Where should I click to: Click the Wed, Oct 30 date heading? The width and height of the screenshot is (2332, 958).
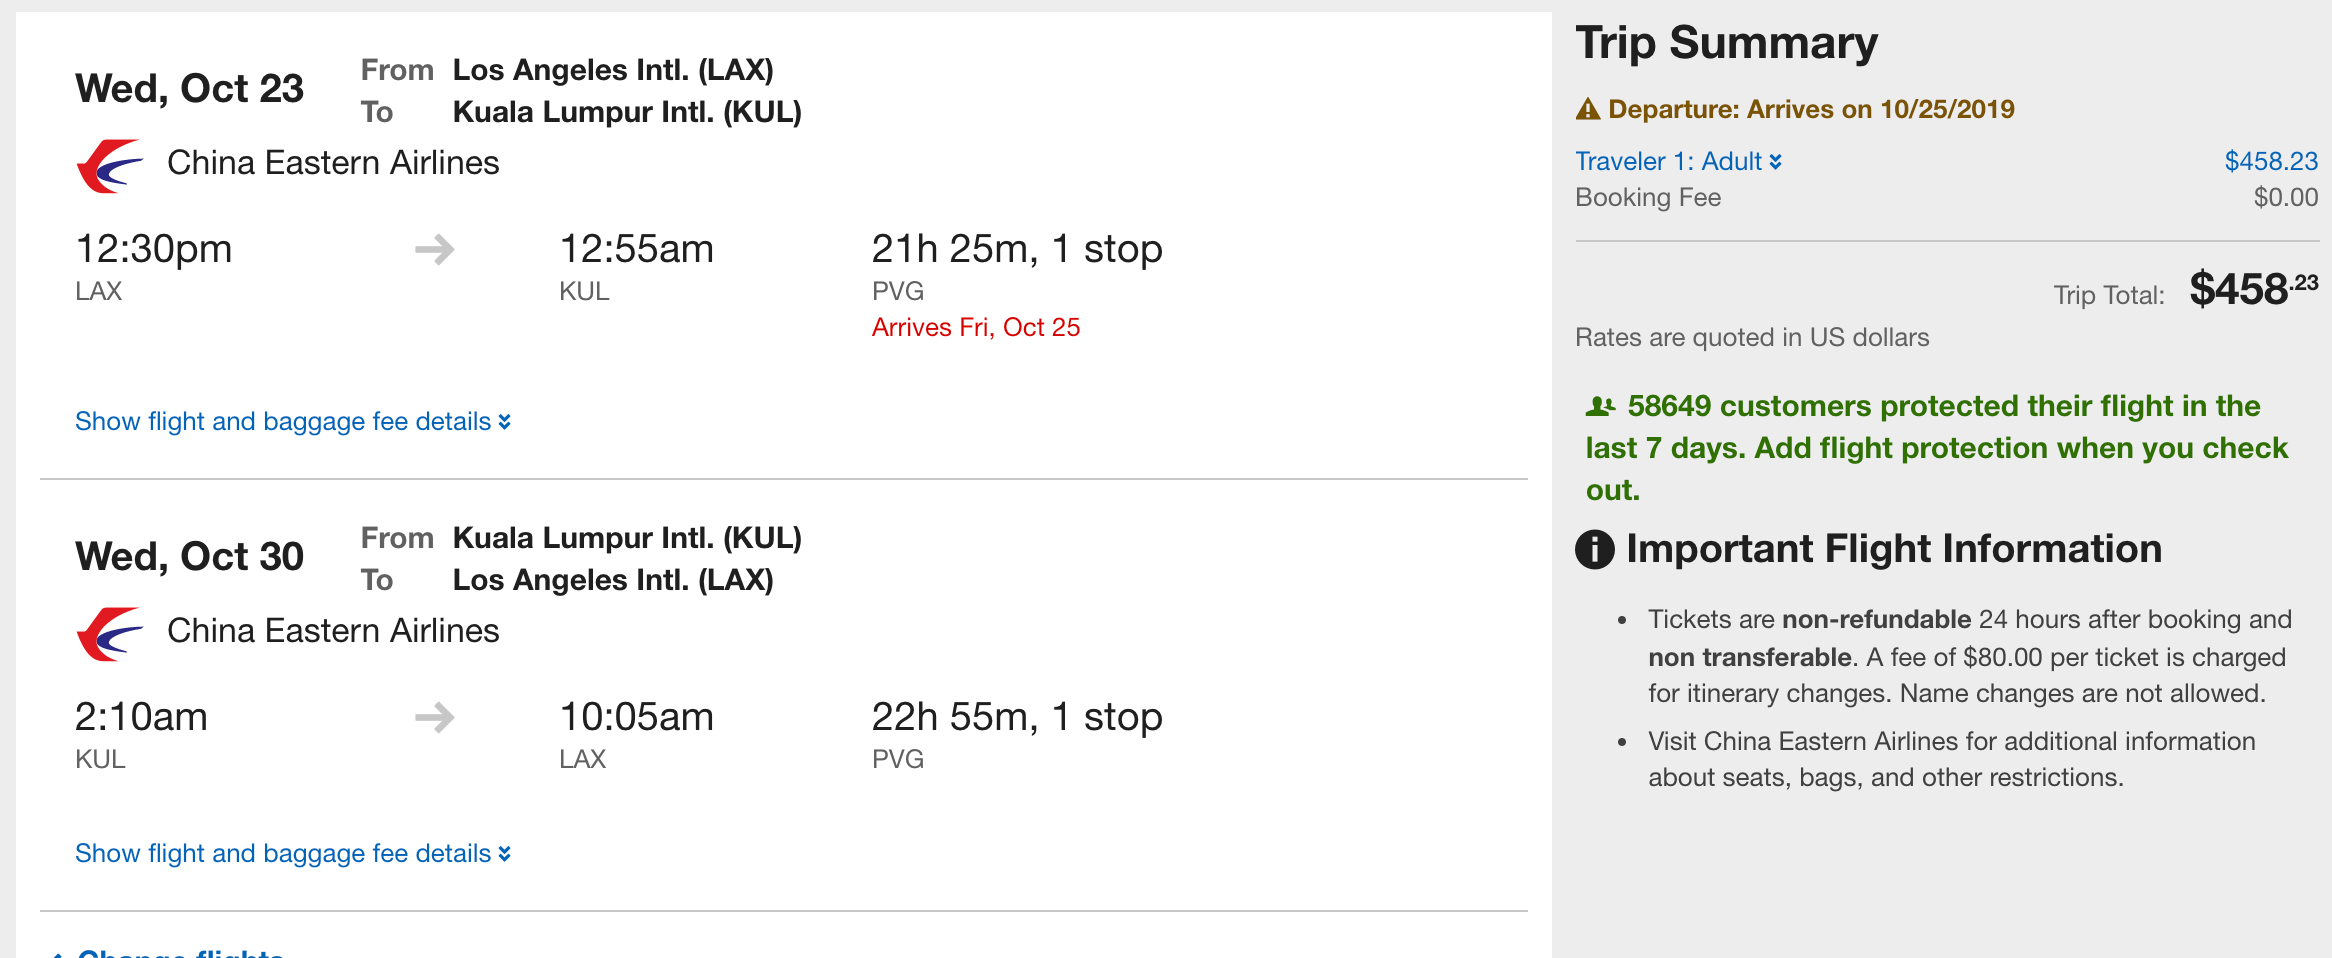pyautogui.click(x=189, y=557)
